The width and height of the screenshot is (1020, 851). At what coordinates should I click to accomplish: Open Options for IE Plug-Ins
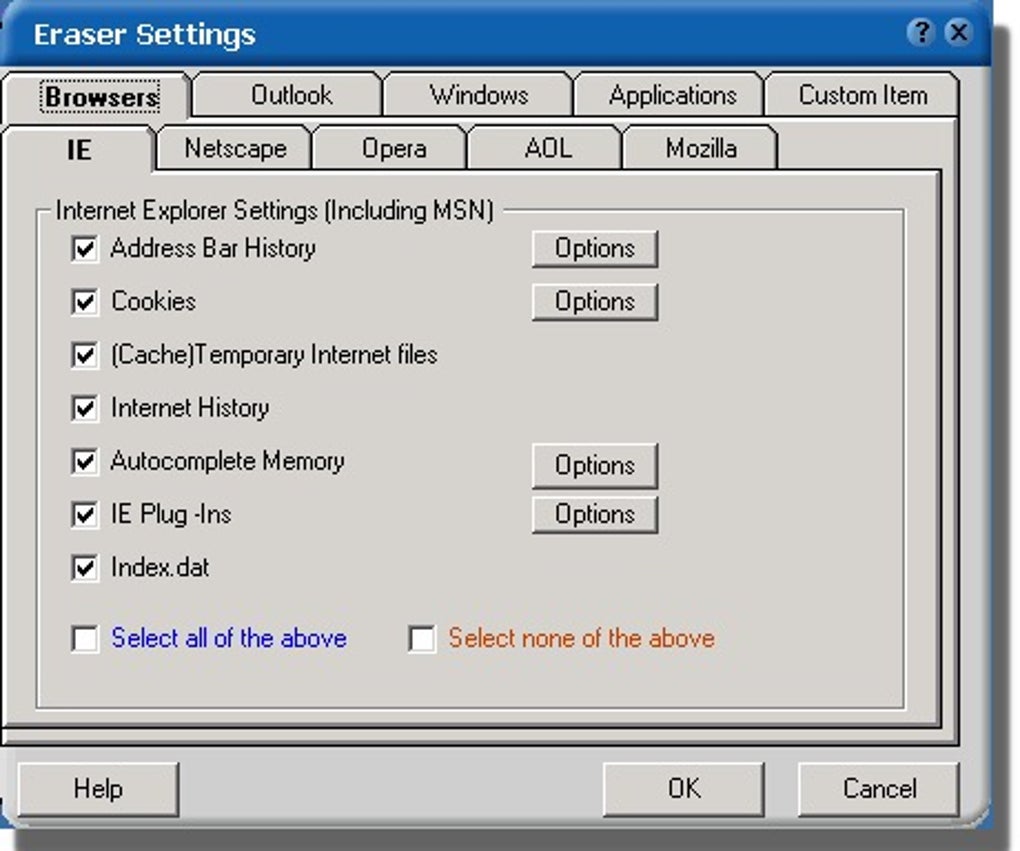(595, 515)
